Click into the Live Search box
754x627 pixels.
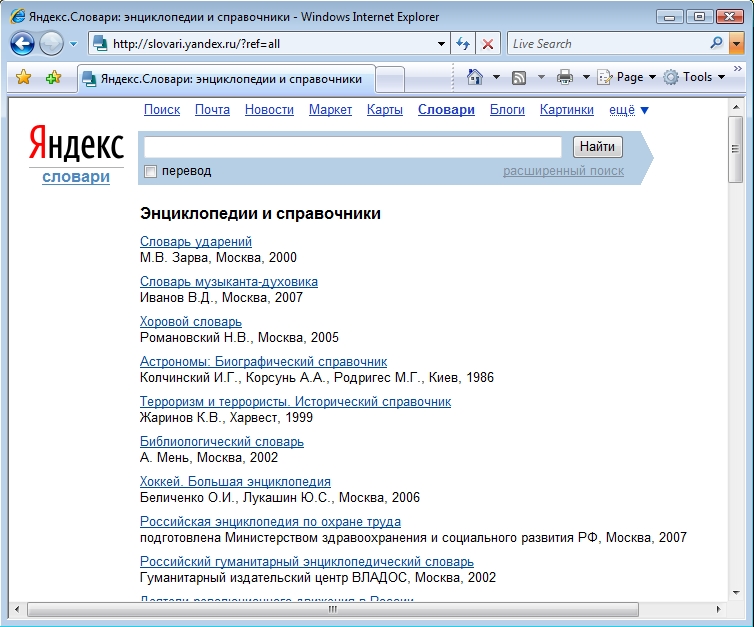point(608,44)
